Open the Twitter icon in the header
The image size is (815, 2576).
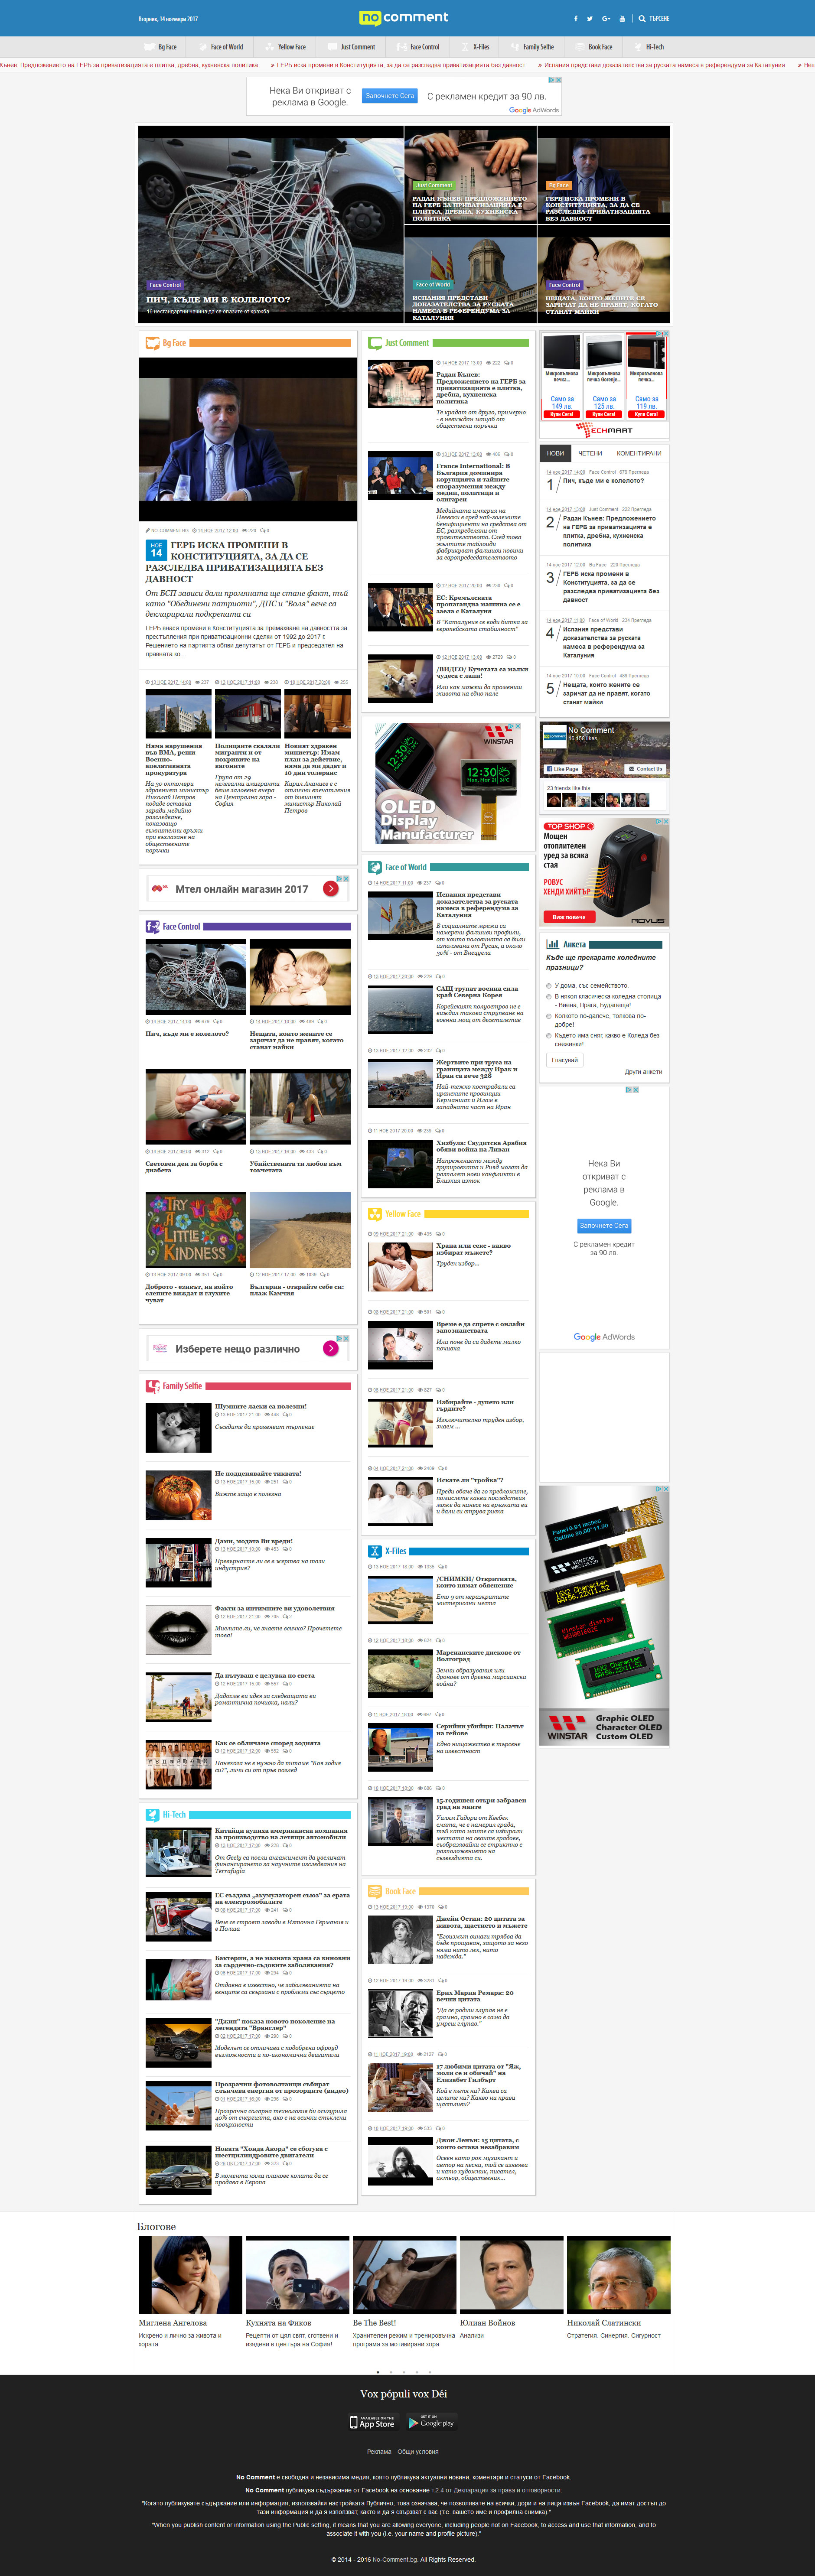coord(590,18)
